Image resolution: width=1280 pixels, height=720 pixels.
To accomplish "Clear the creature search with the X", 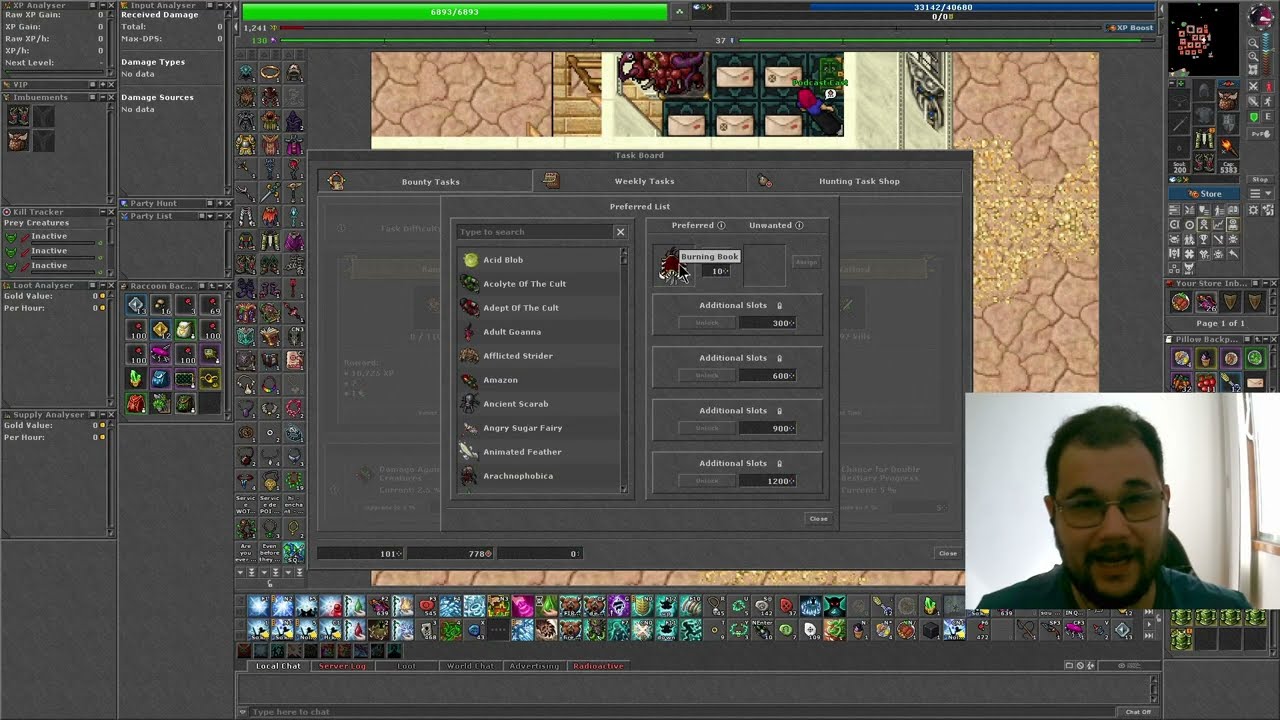I will [x=620, y=232].
